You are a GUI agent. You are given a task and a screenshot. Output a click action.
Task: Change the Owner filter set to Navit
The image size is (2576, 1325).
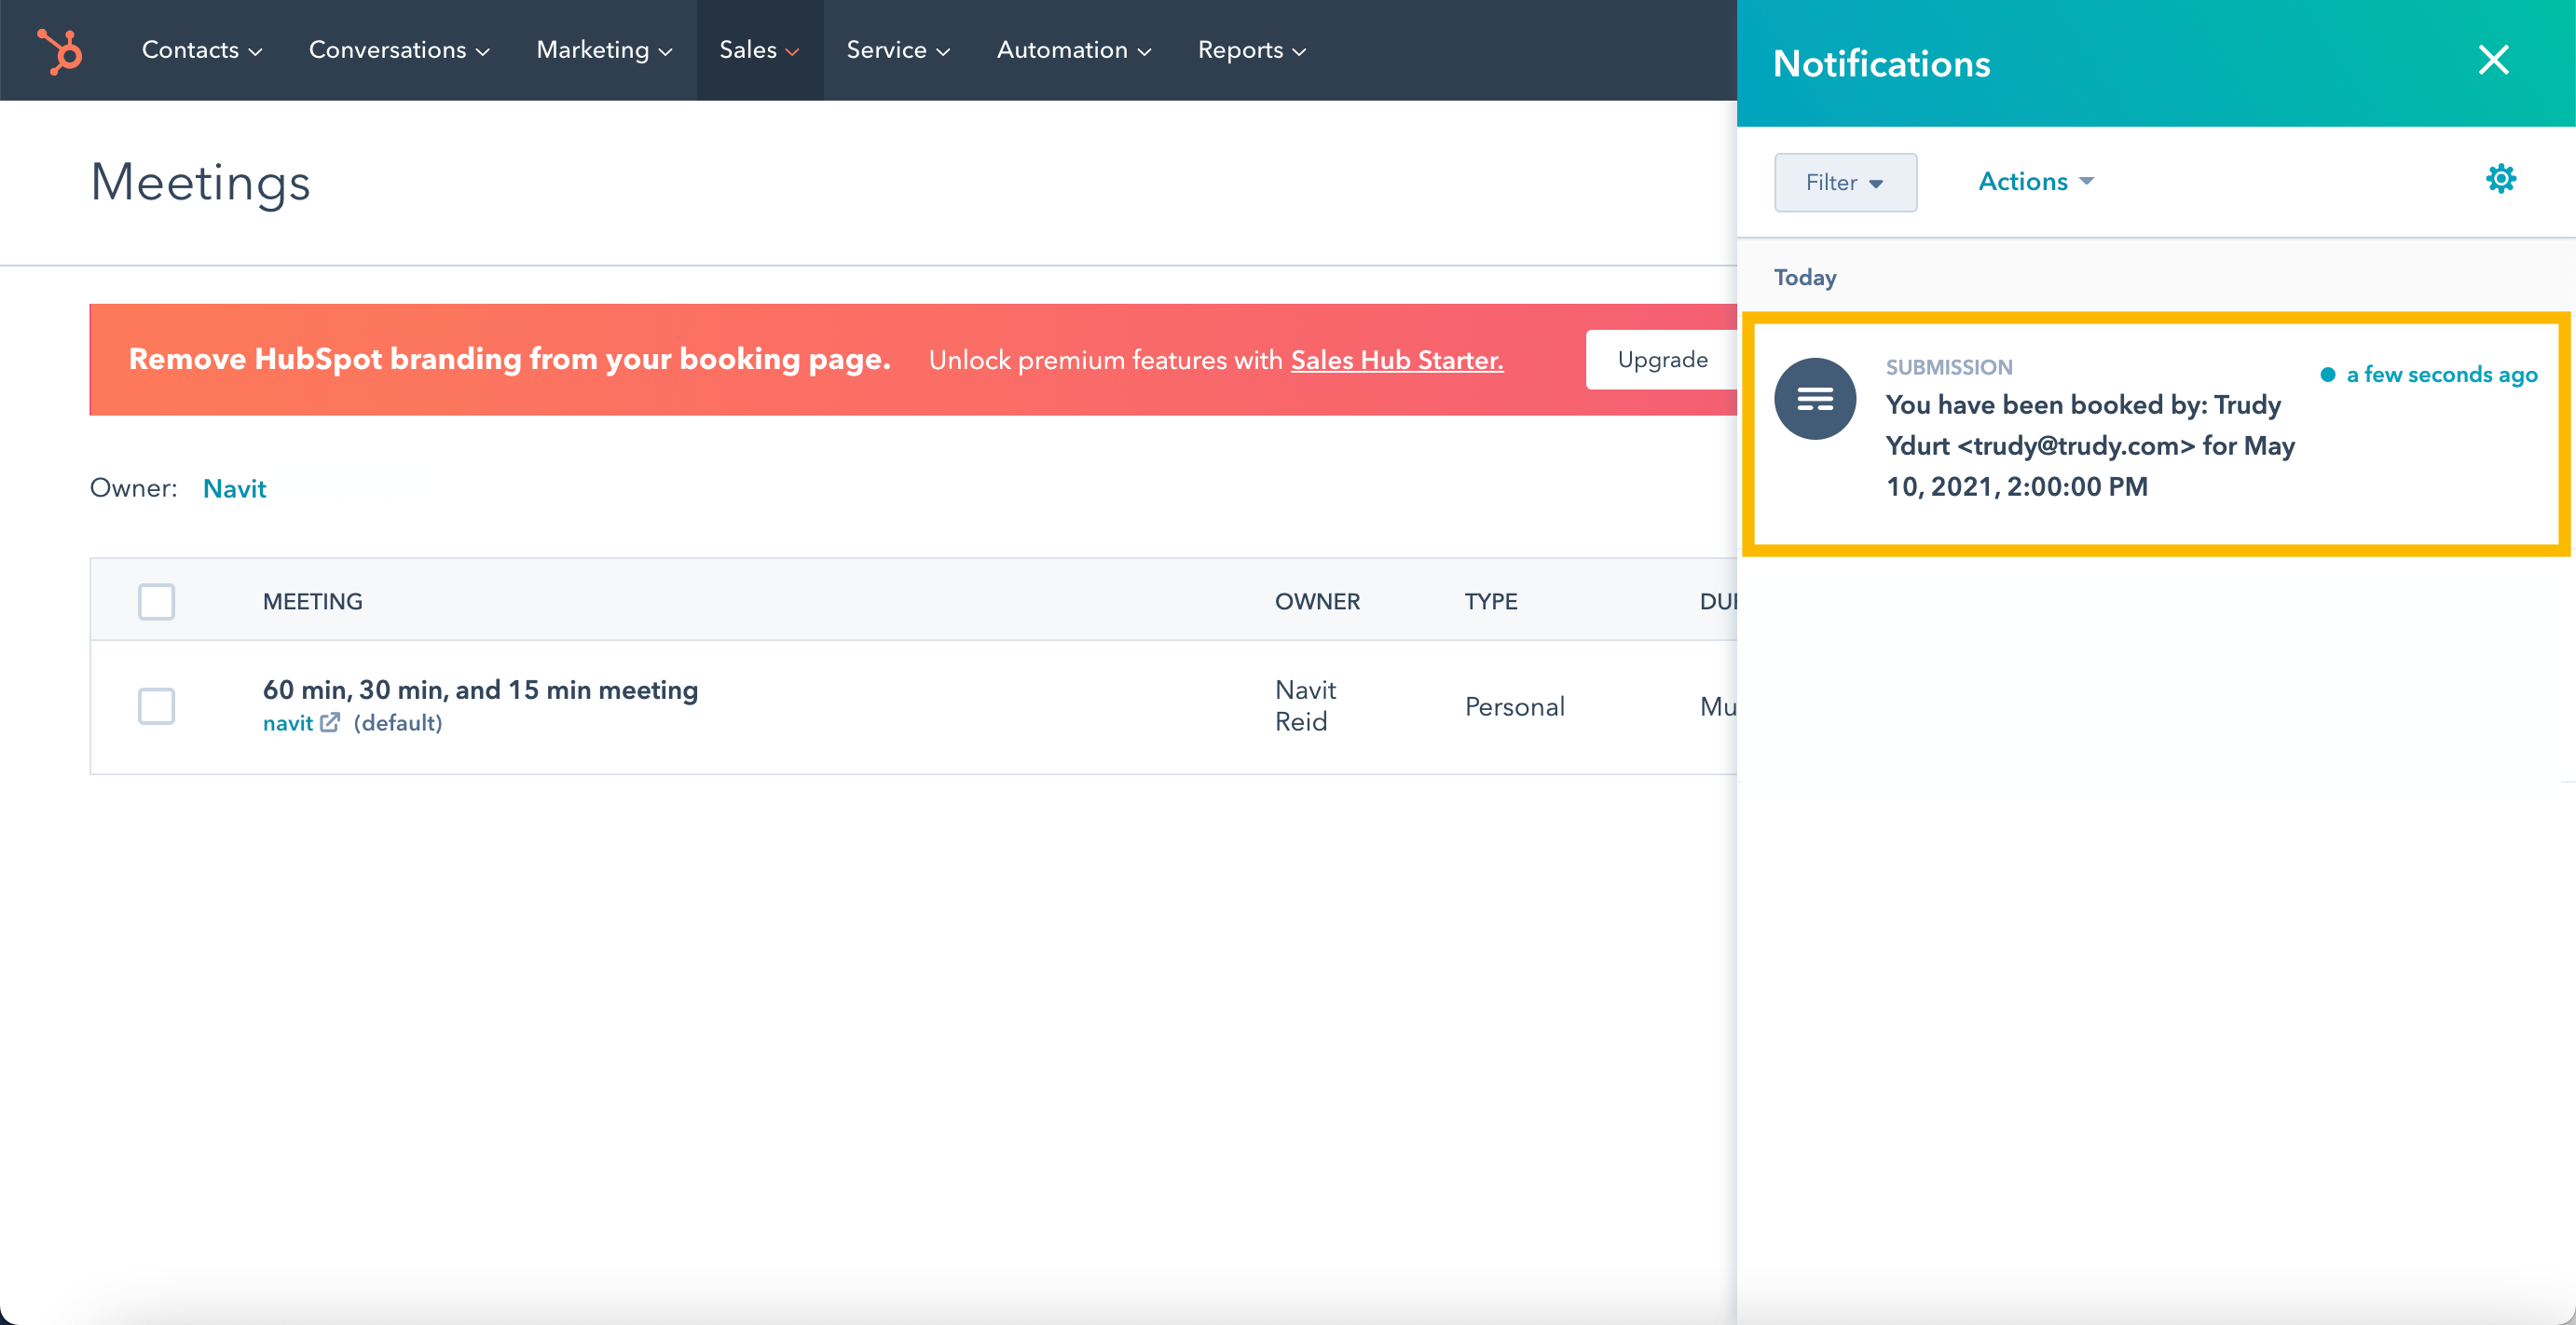tap(234, 488)
